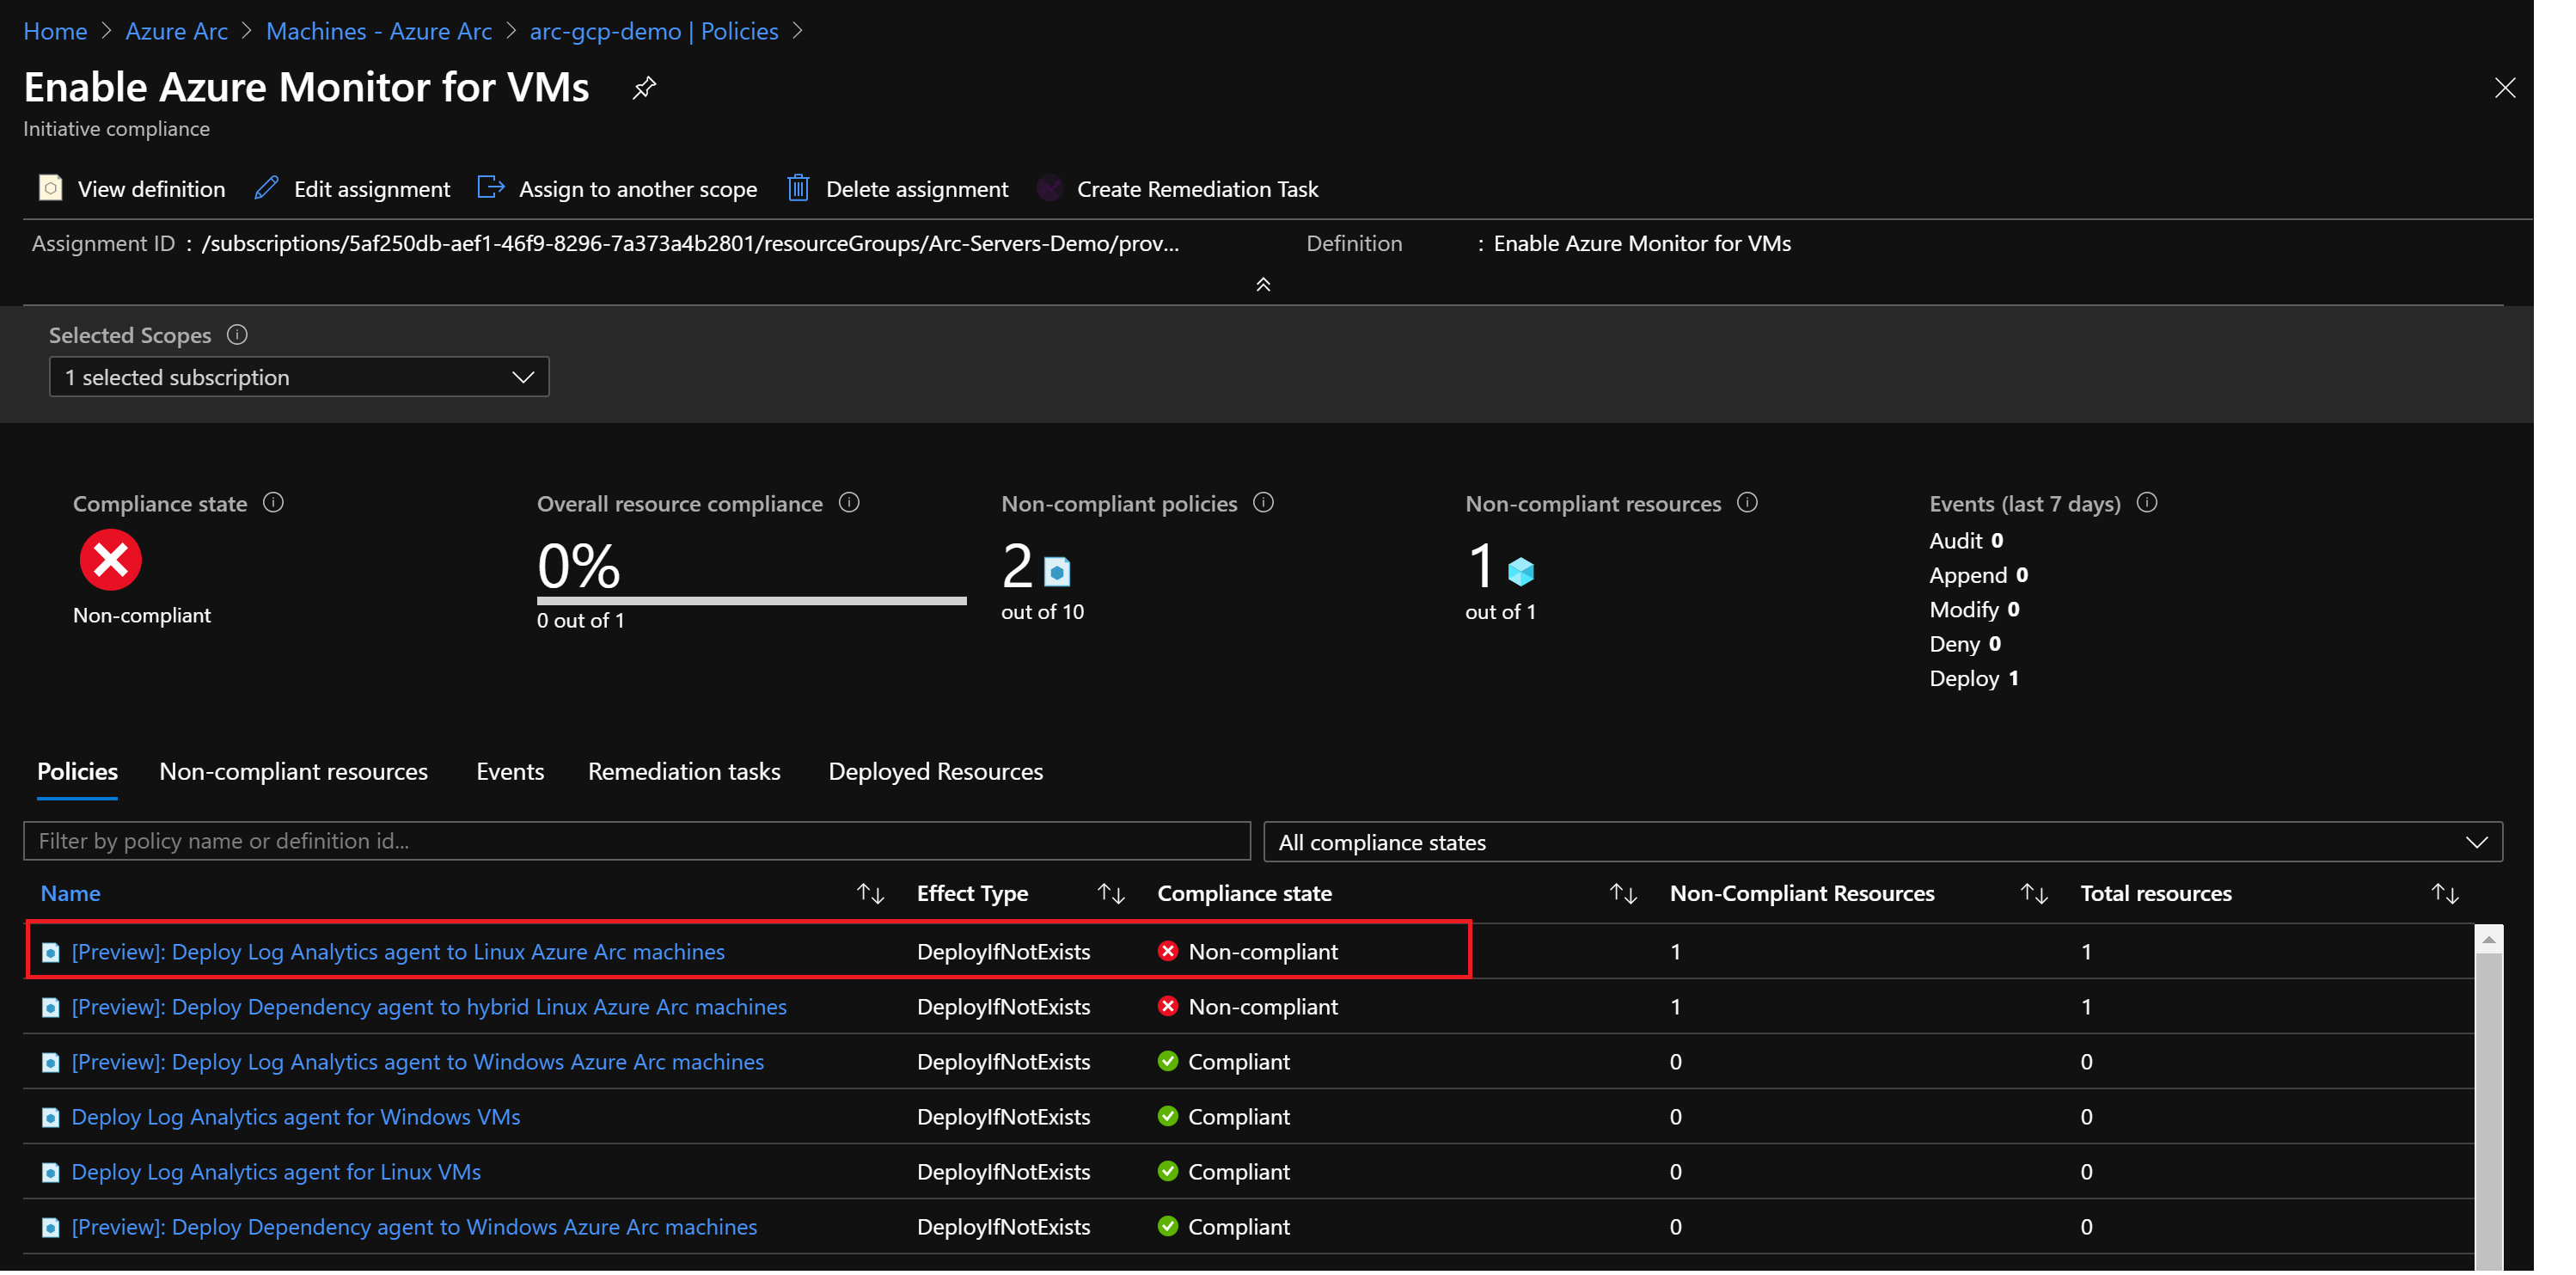The height and width of the screenshot is (1275, 2576).
Task: Click the View definition icon
Action: pyautogui.click(x=50, y=188)
